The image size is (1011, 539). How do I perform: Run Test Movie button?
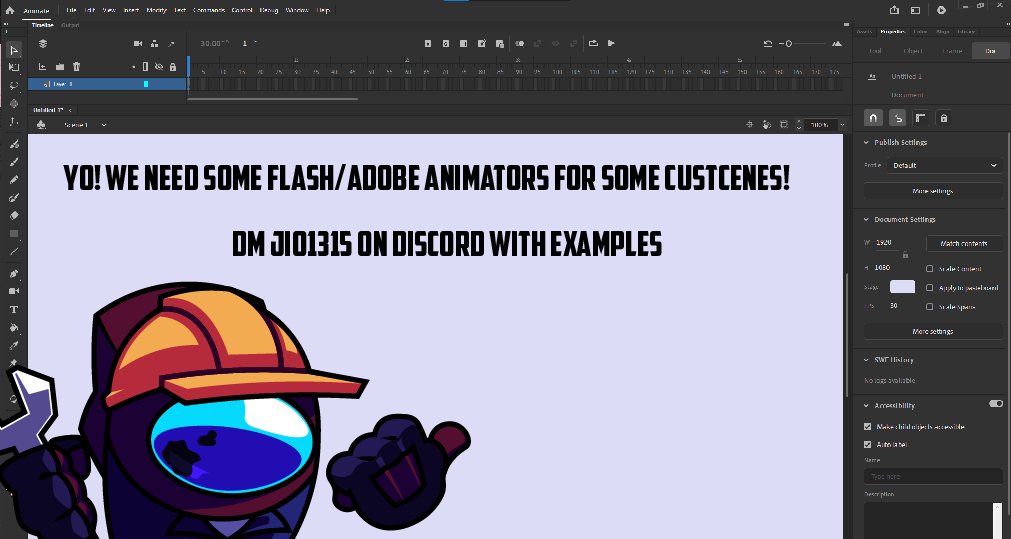pyautogui.click(x=941, y=10)
